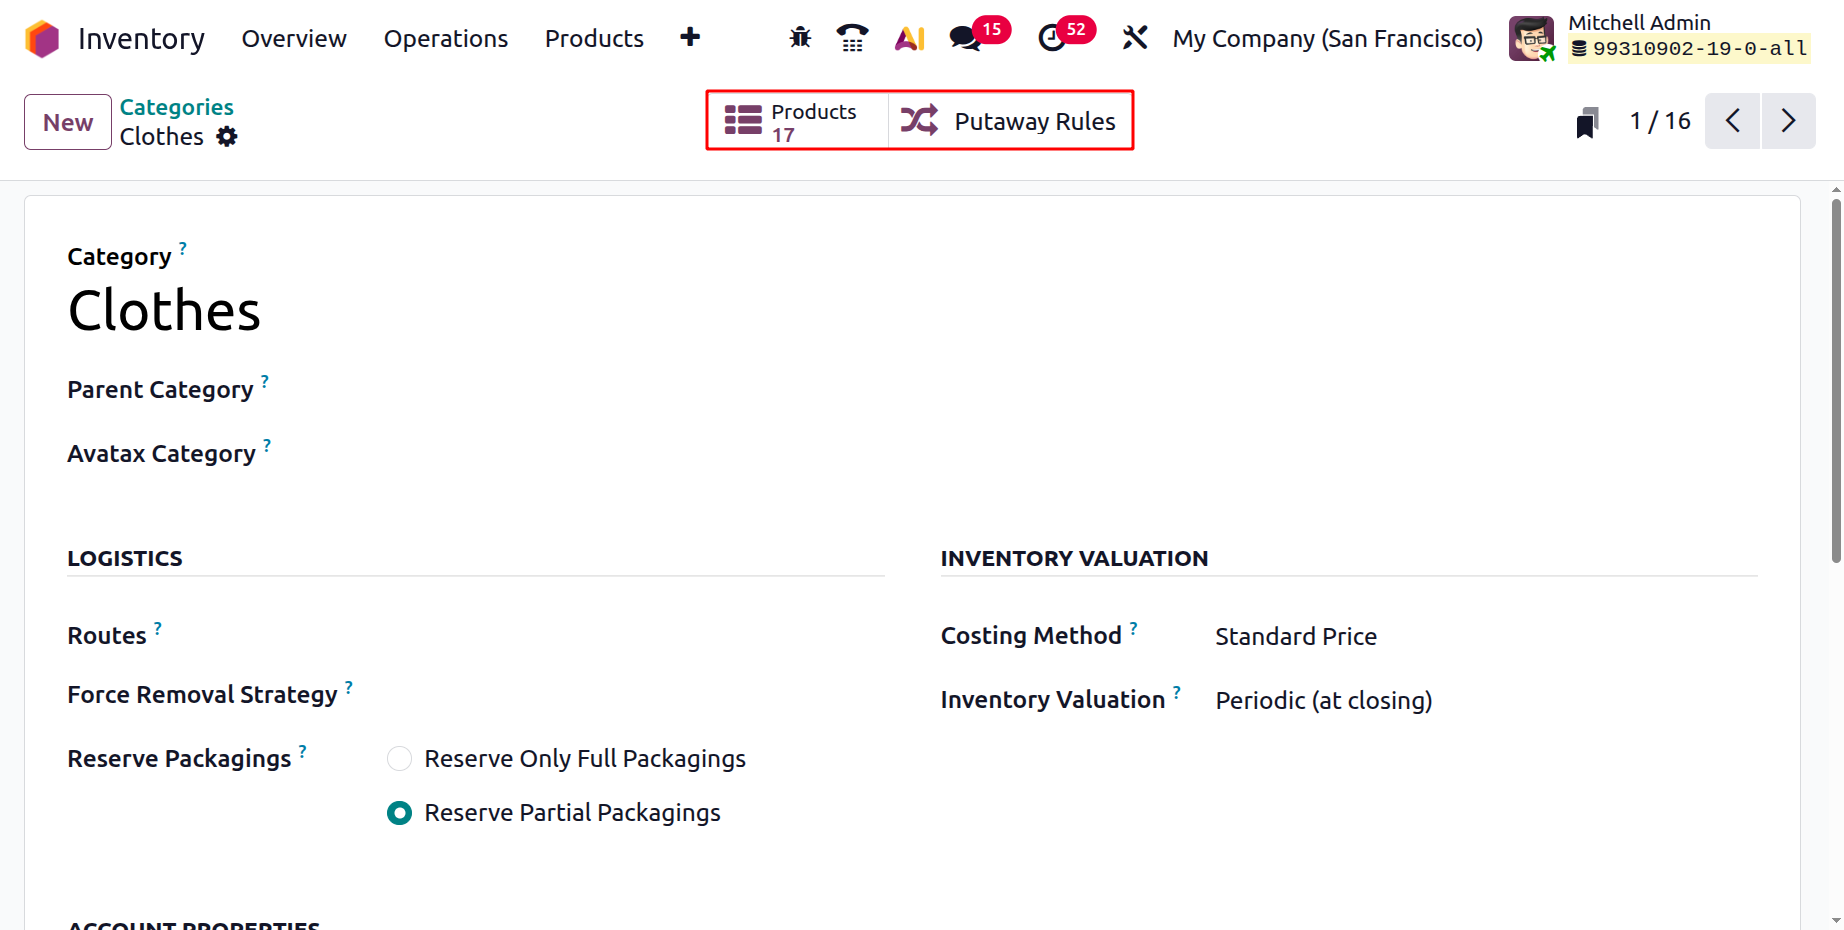Viewport: 1844px width, 930px height.
Task: Click the New button
Action: 68,122
